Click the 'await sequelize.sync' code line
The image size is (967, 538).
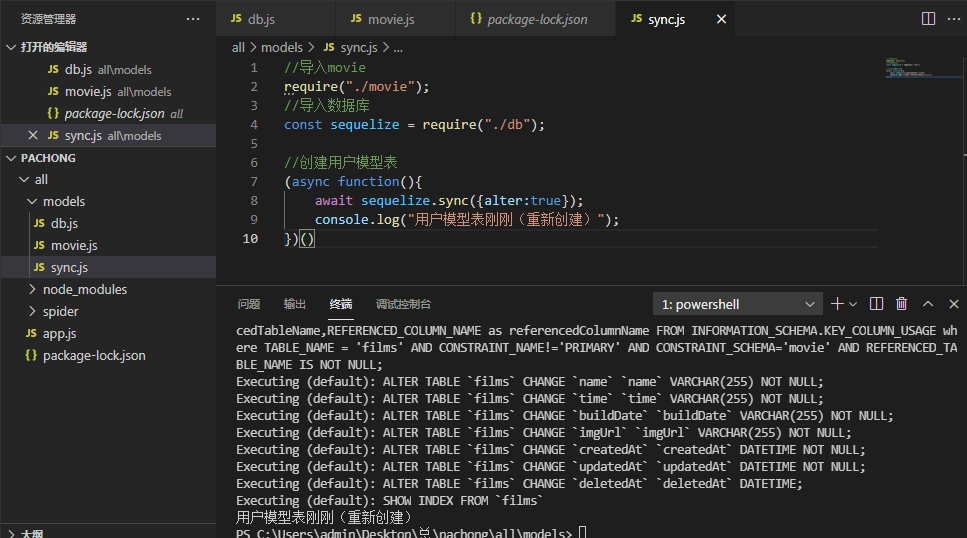click(x=449, y=201)
